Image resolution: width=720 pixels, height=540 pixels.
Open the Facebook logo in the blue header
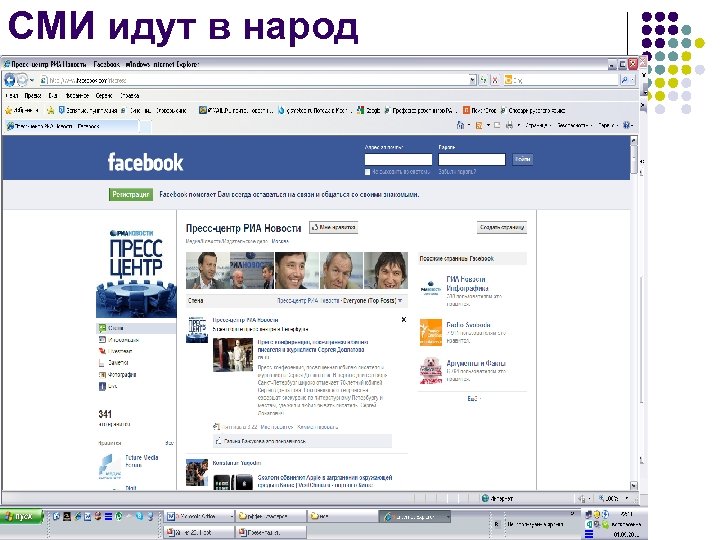tap(145, 162)
